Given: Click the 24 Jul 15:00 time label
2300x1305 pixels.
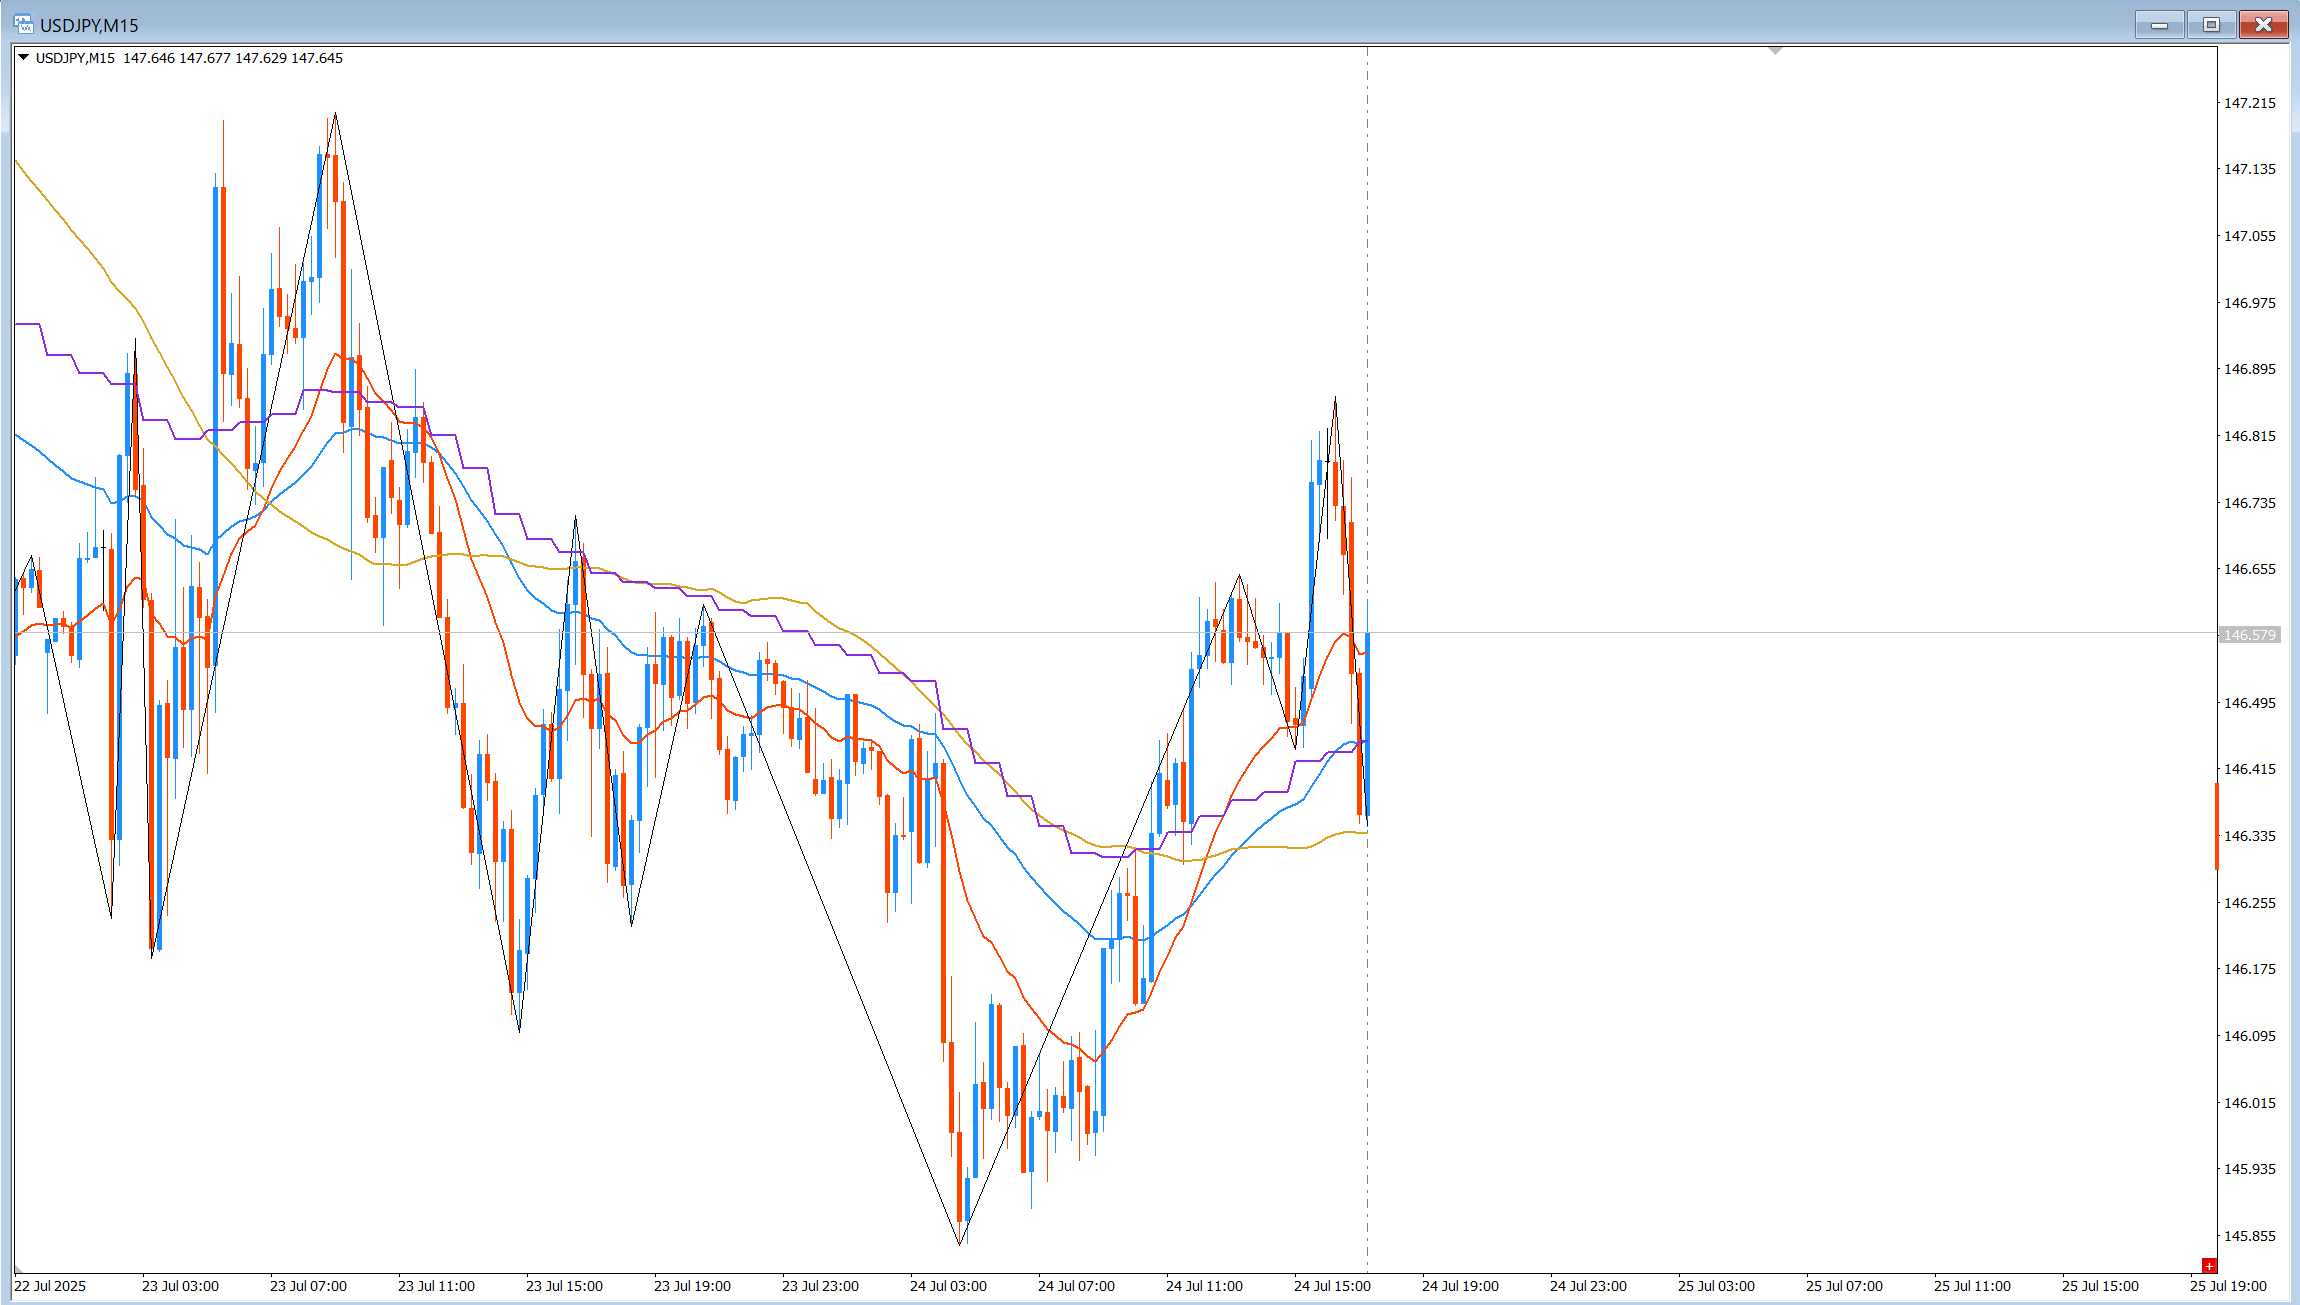Looking at the screenshot, I should tap(1332, 1286).
